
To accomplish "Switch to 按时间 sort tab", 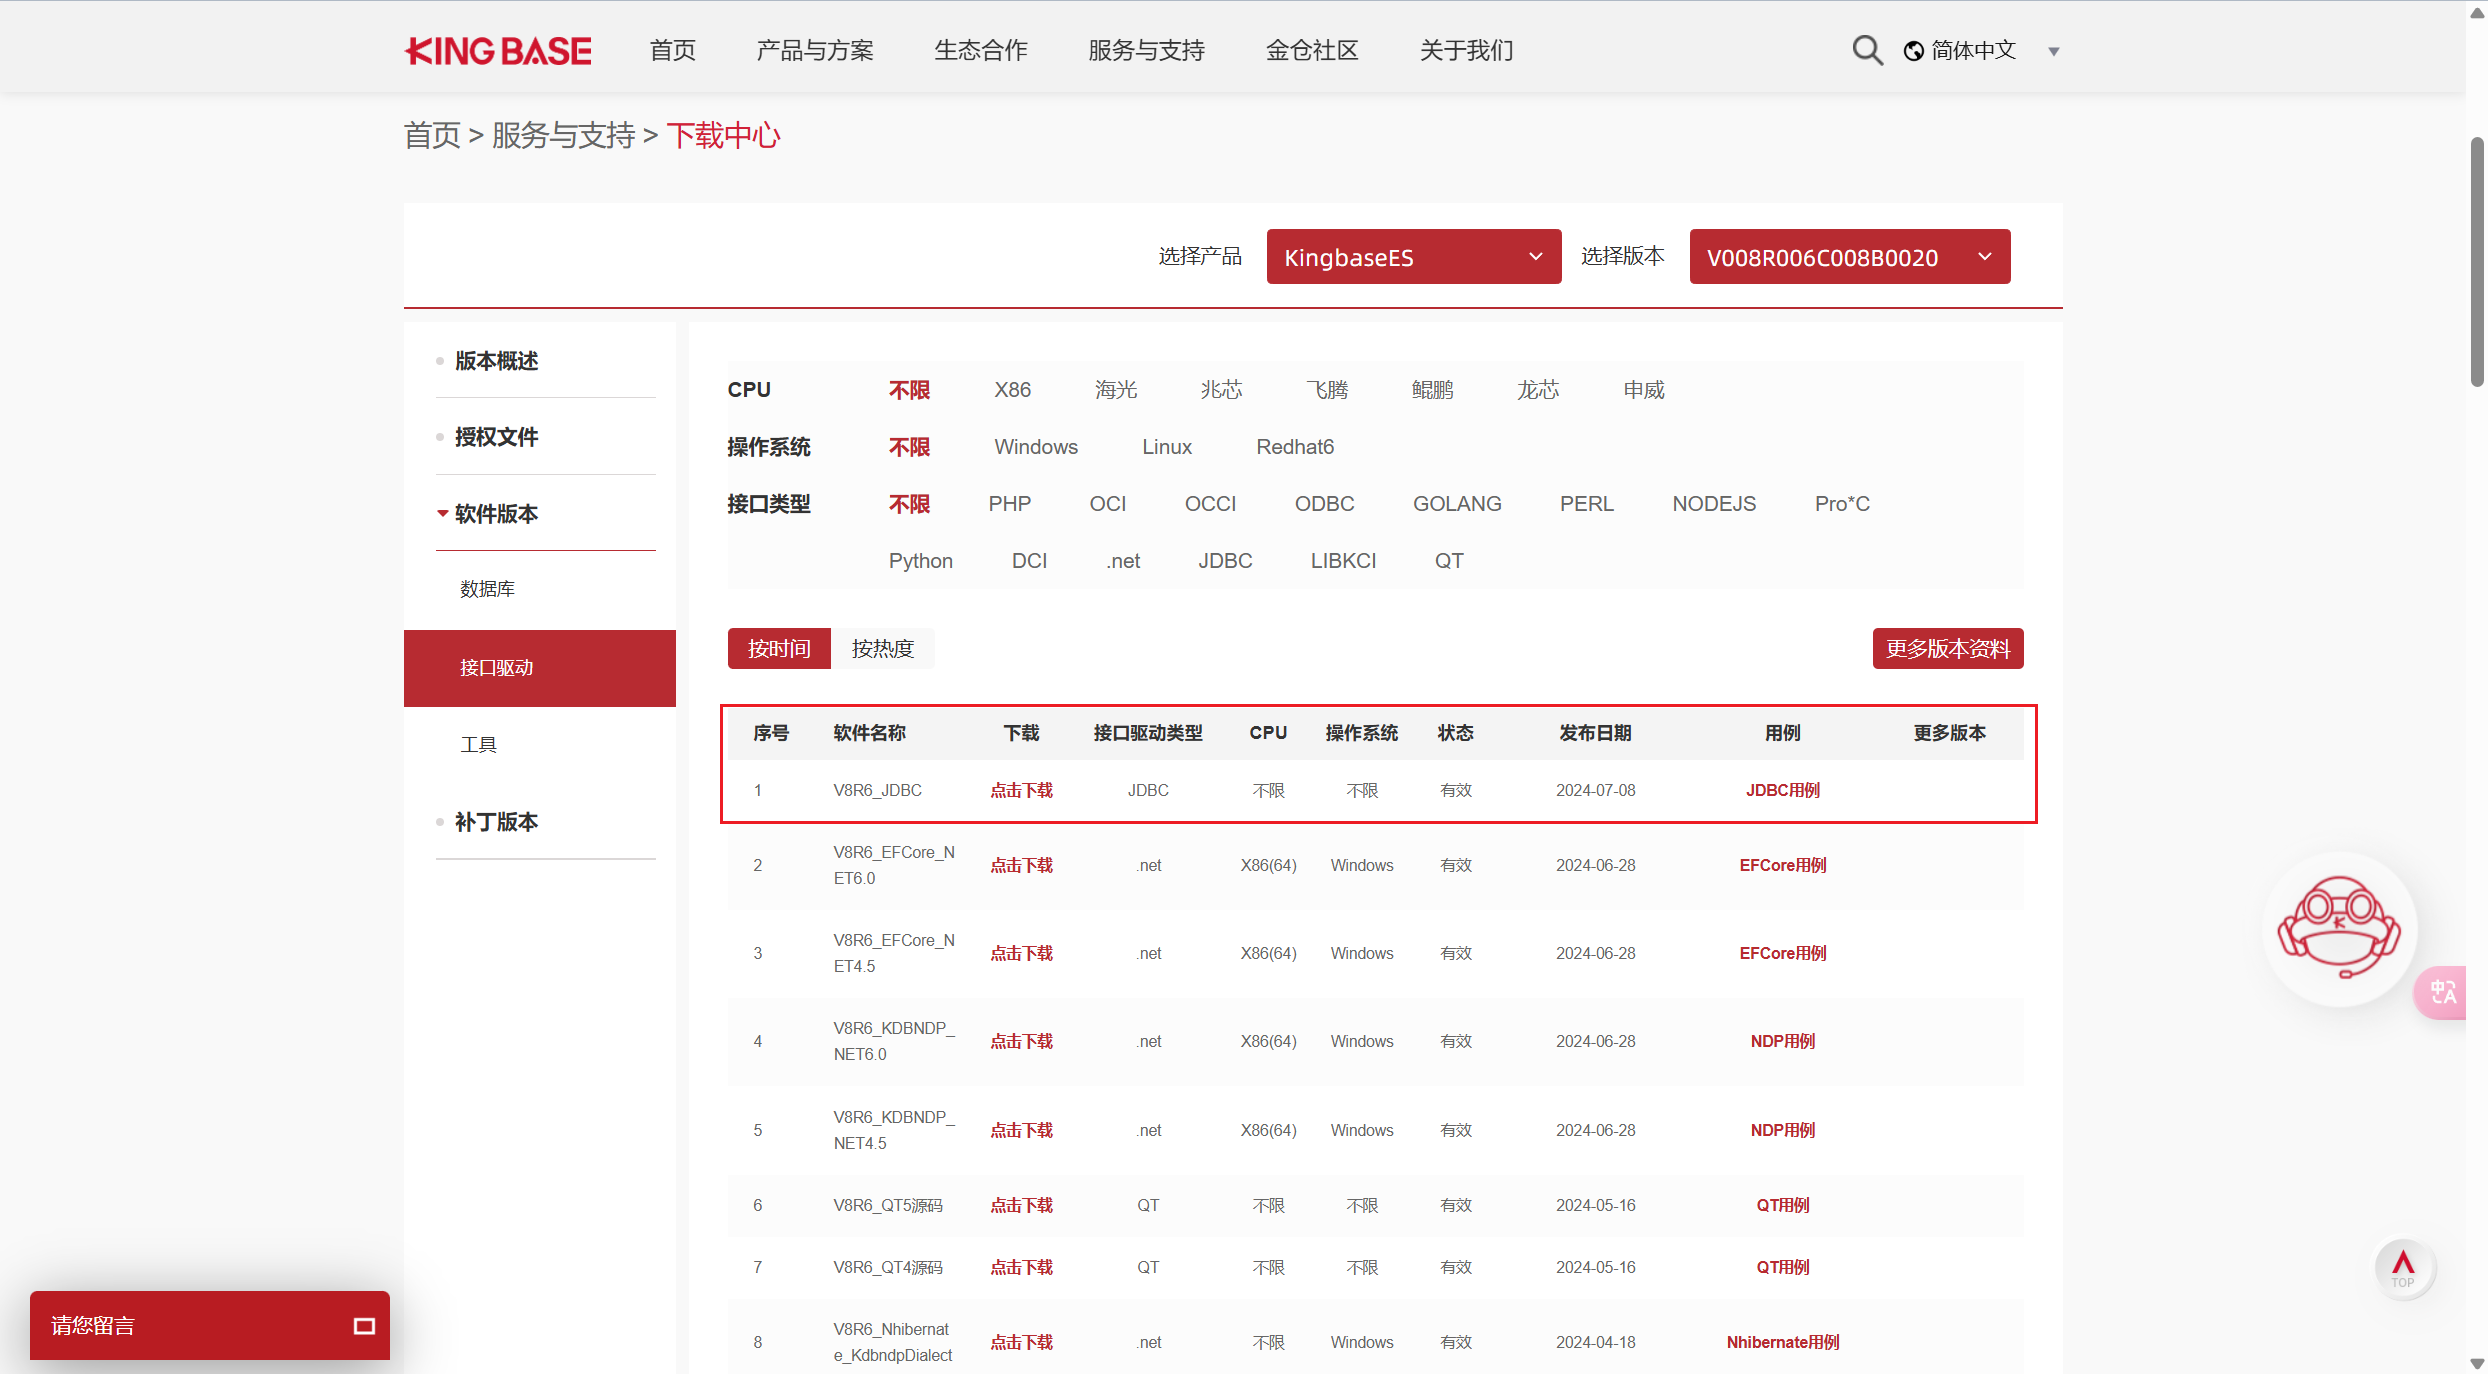I will coord(779,649).
